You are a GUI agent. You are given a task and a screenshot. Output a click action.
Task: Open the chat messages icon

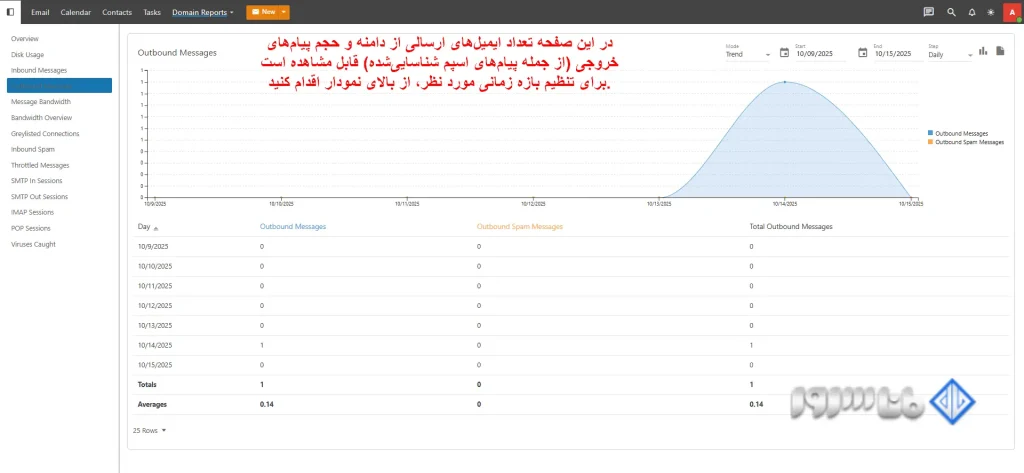[929, 12]
